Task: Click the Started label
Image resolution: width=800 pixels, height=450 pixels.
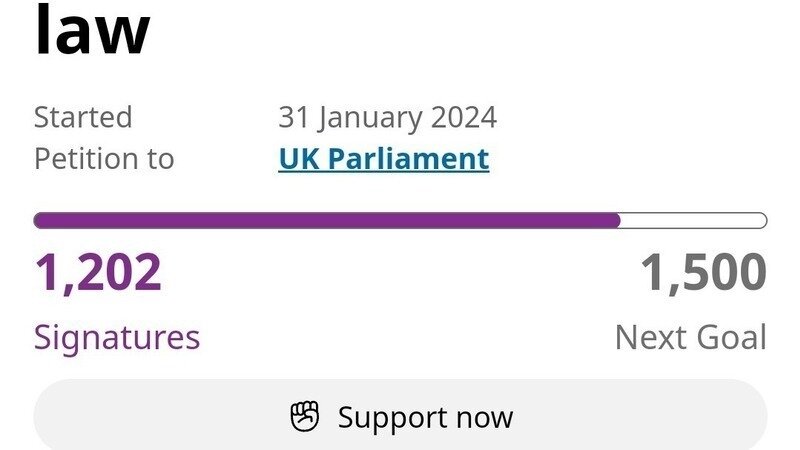Action: point(83,117)
